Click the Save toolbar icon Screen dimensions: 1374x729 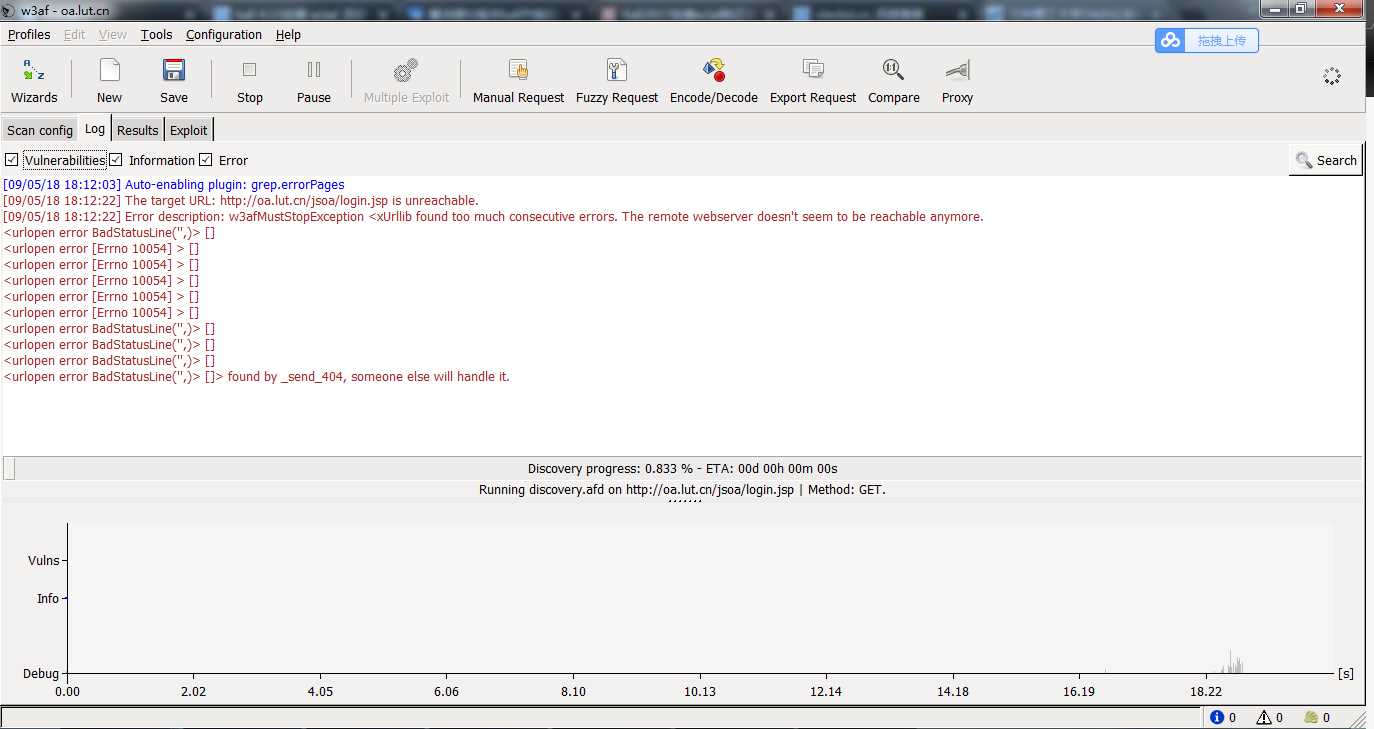(174, 70)
